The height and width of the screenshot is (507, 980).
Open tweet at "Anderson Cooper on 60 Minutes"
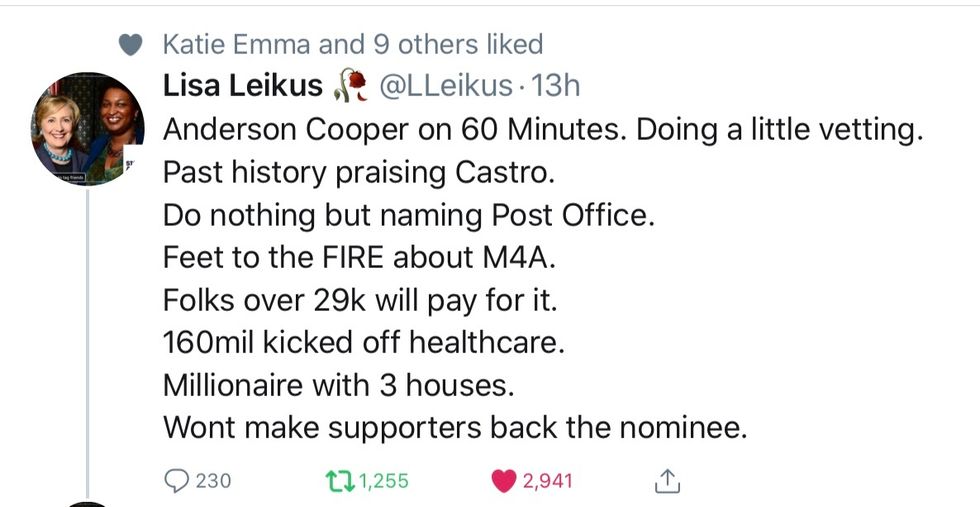tap(540, 130)
